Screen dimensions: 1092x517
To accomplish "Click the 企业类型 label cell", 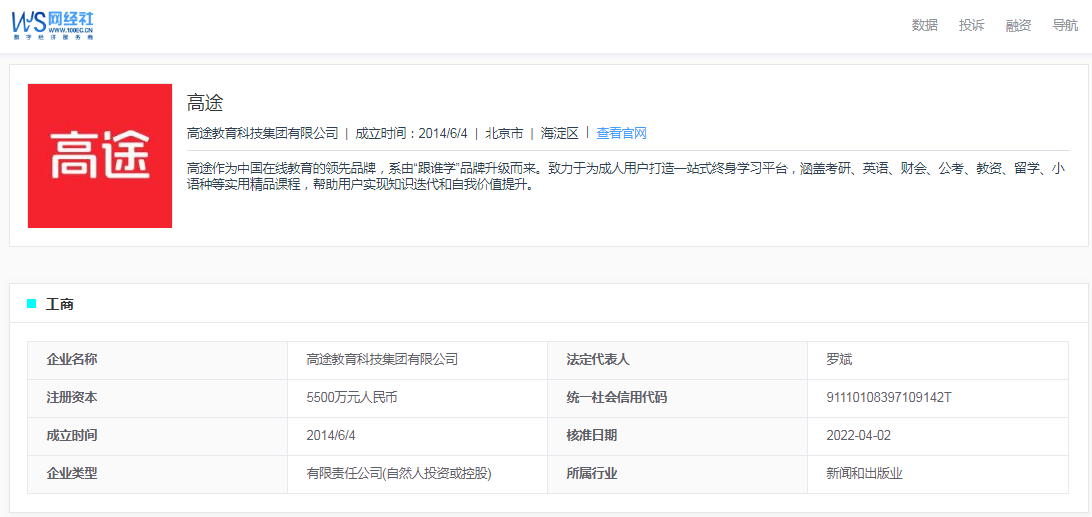I will [x=157, y=474].
